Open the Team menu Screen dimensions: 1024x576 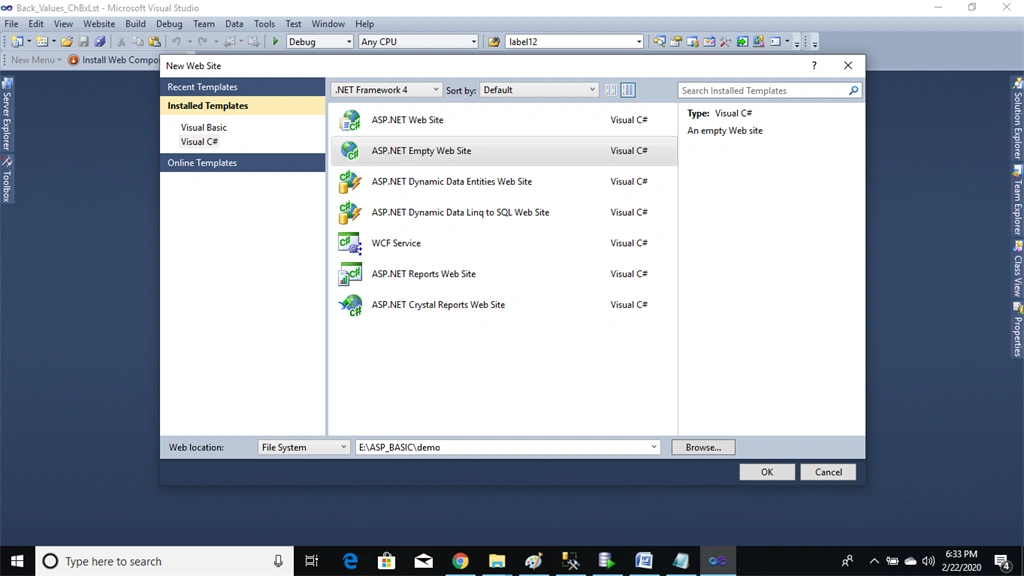pyautogui.click(x=204, y=24)
